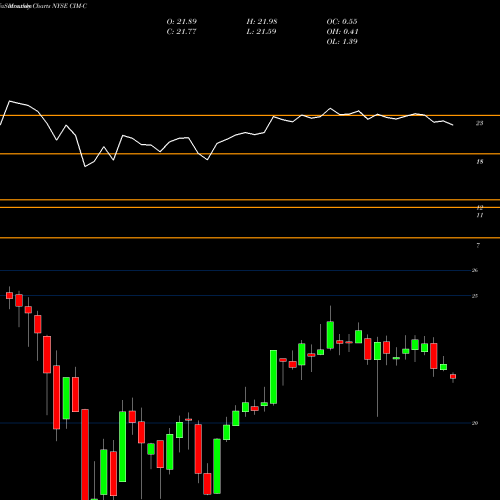The width and height of the screenshot is (500, 500).
Task: Select the close price 'C: 21.77'
Action: pos(181,32)
